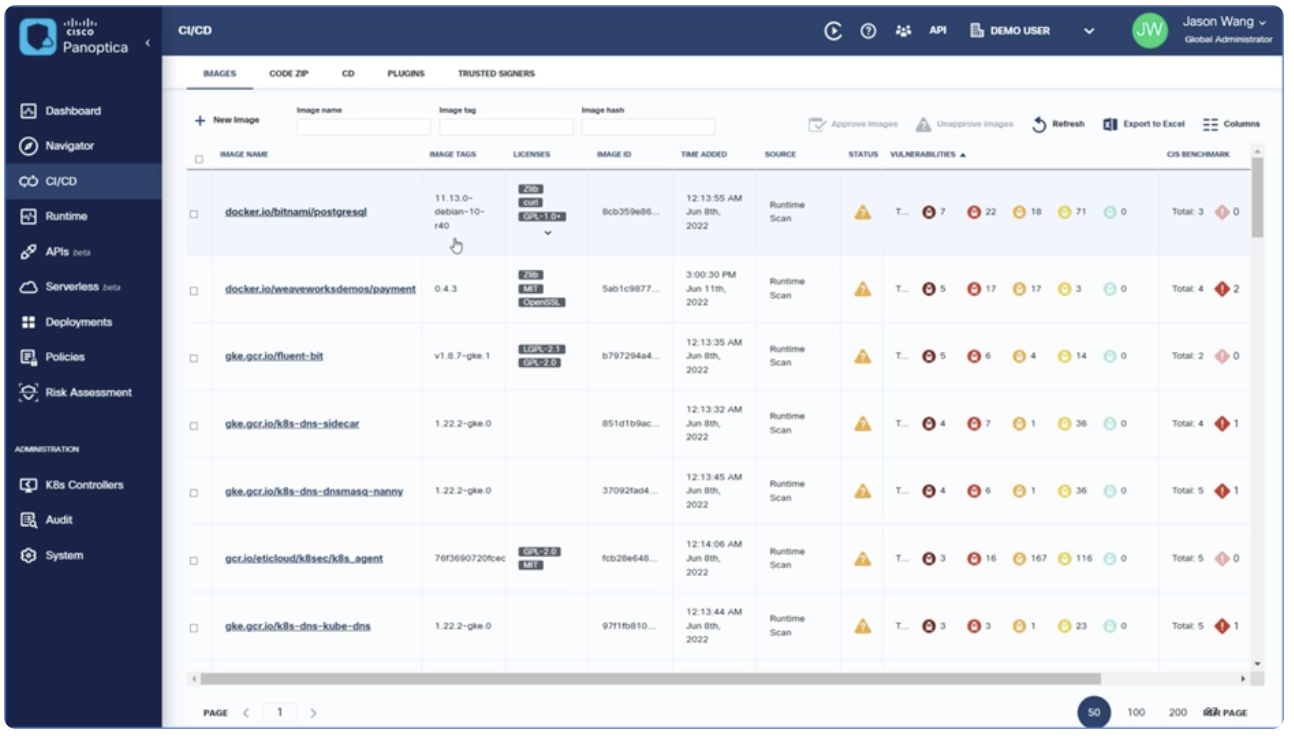This screenshot has width=1294, height=736.
Task: Click the Export to Excel icon
Action: click(x=1110, y=124)
